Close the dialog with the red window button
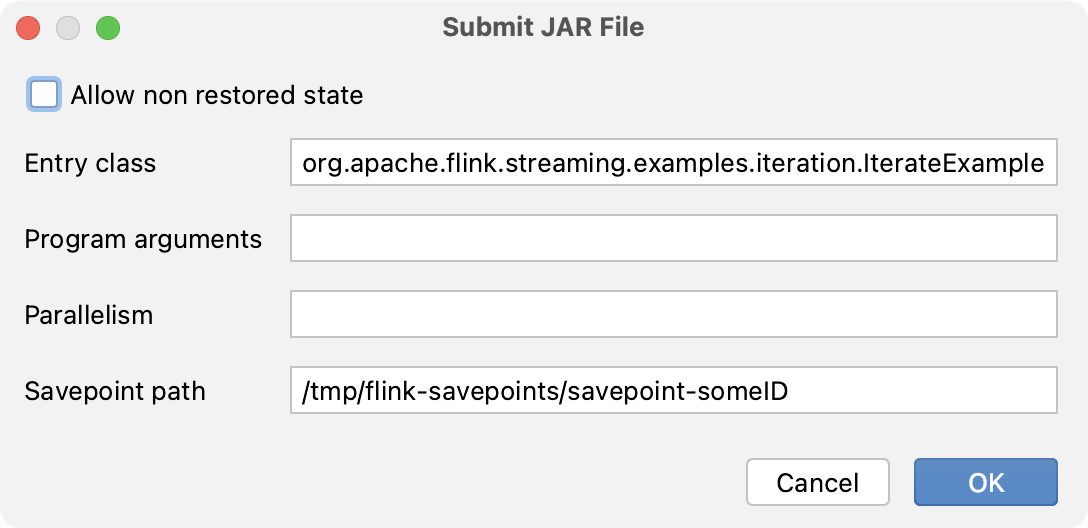The image size is (1088, 528). click(x=29, y=28)
